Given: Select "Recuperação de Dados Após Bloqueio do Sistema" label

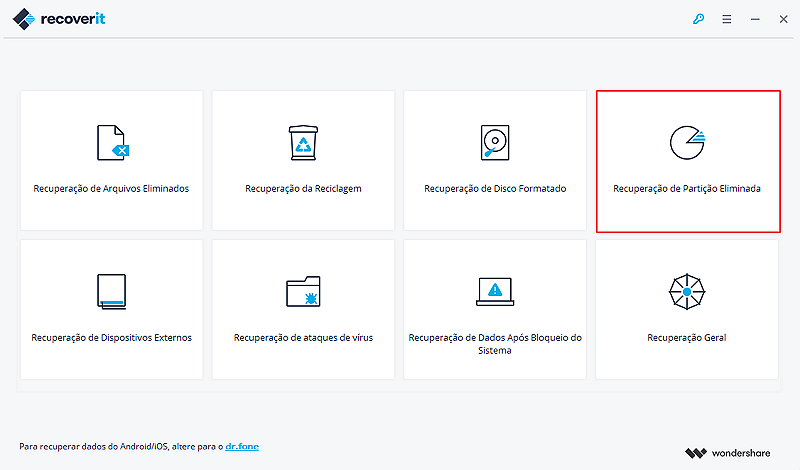Looking at the screenshot, I should [495, 344].
